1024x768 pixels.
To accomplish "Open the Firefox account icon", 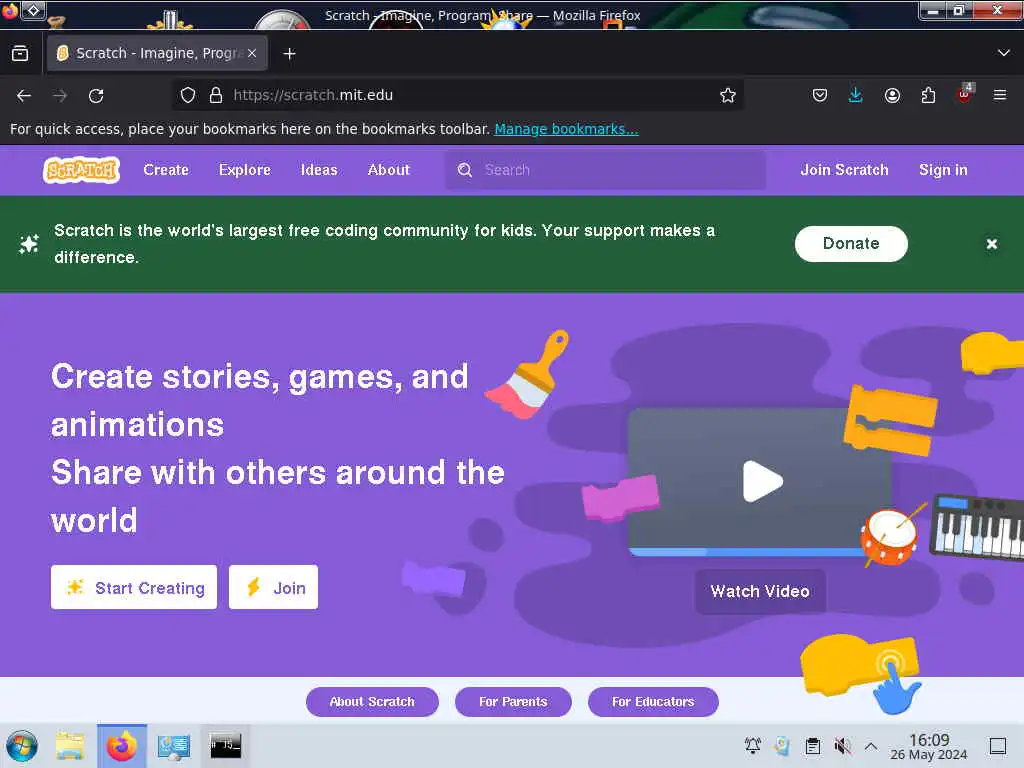I will click(892, 95).
